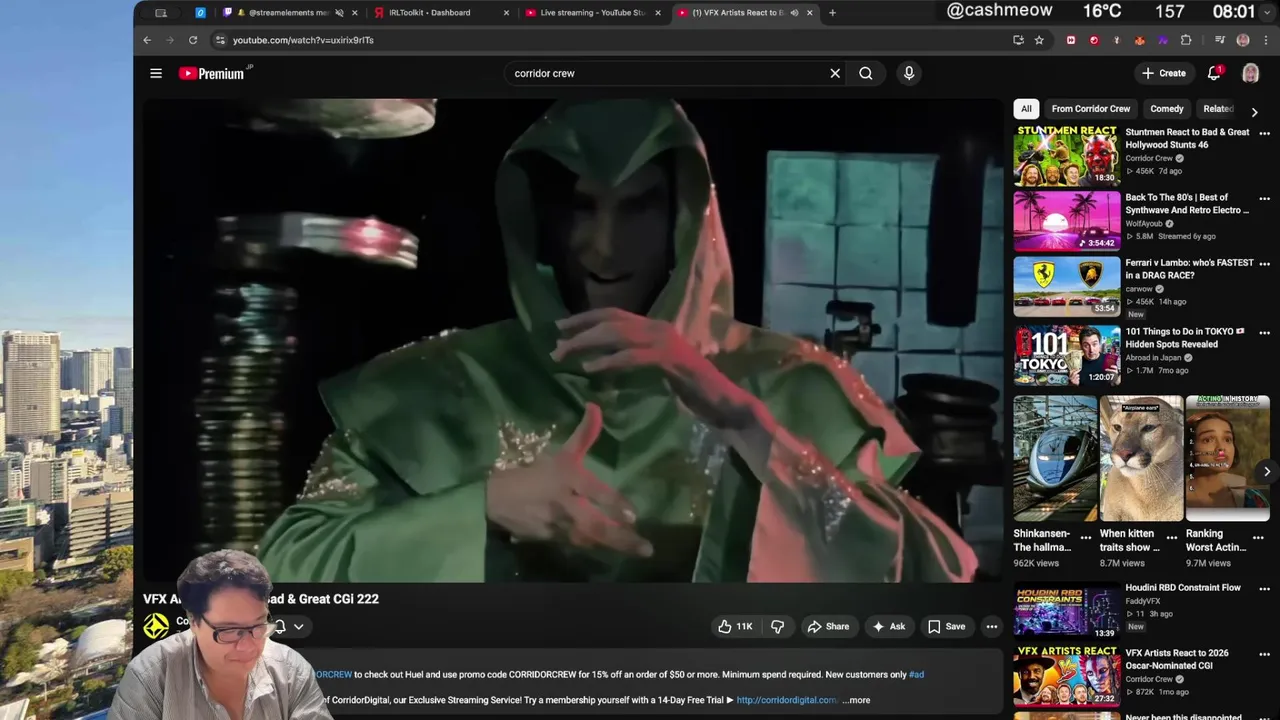Show next category chips with arrow

(x=1254, y=112)
